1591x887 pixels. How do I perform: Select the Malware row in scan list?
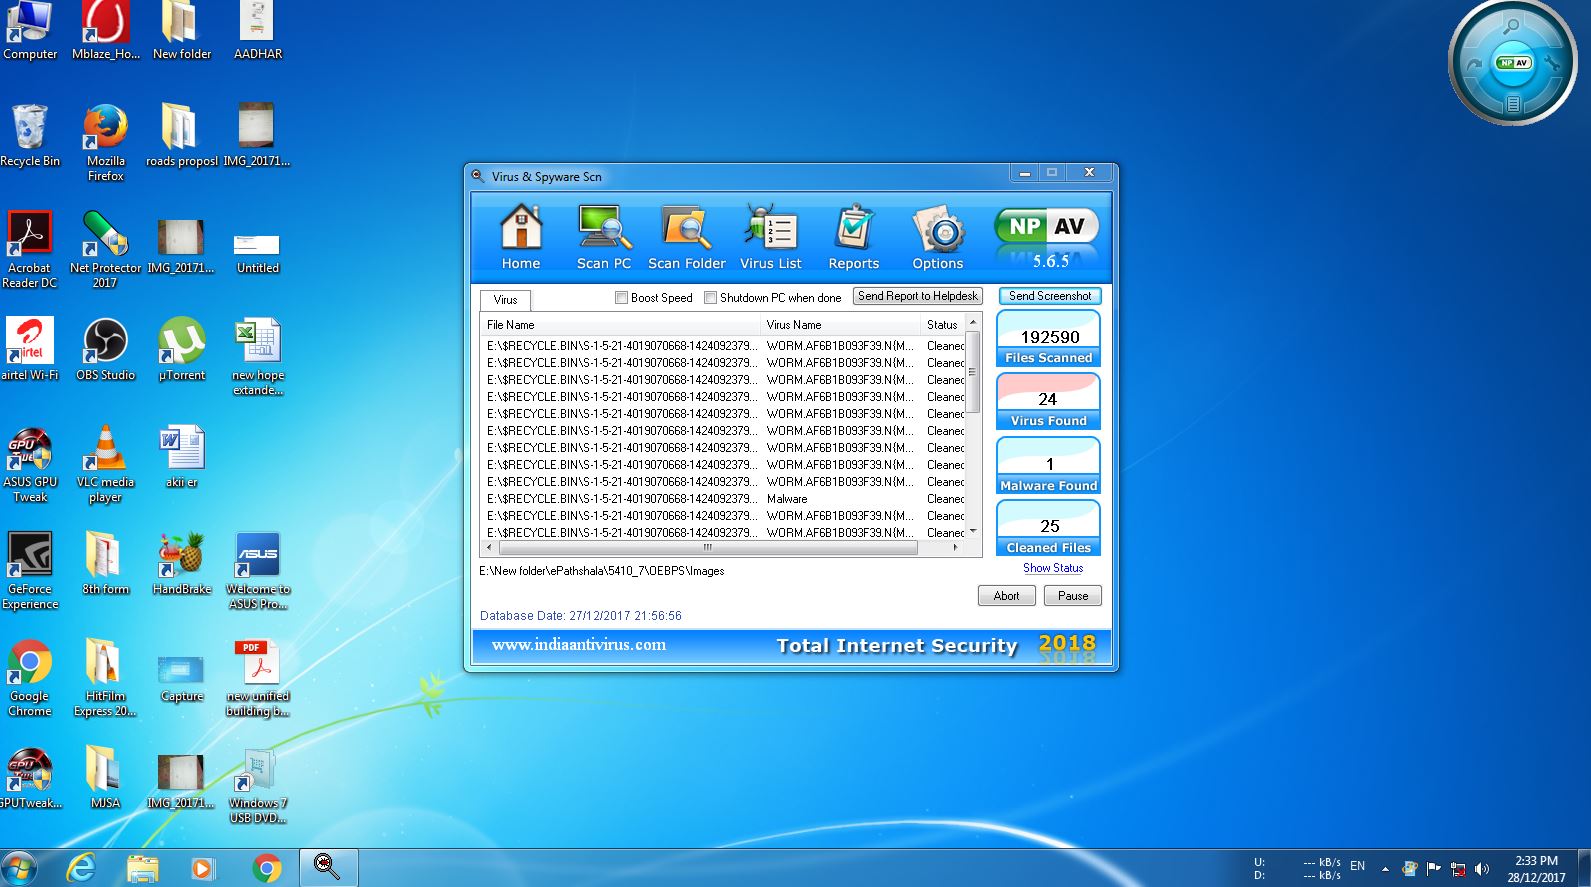pyautogui.click(x=724, y=499)
